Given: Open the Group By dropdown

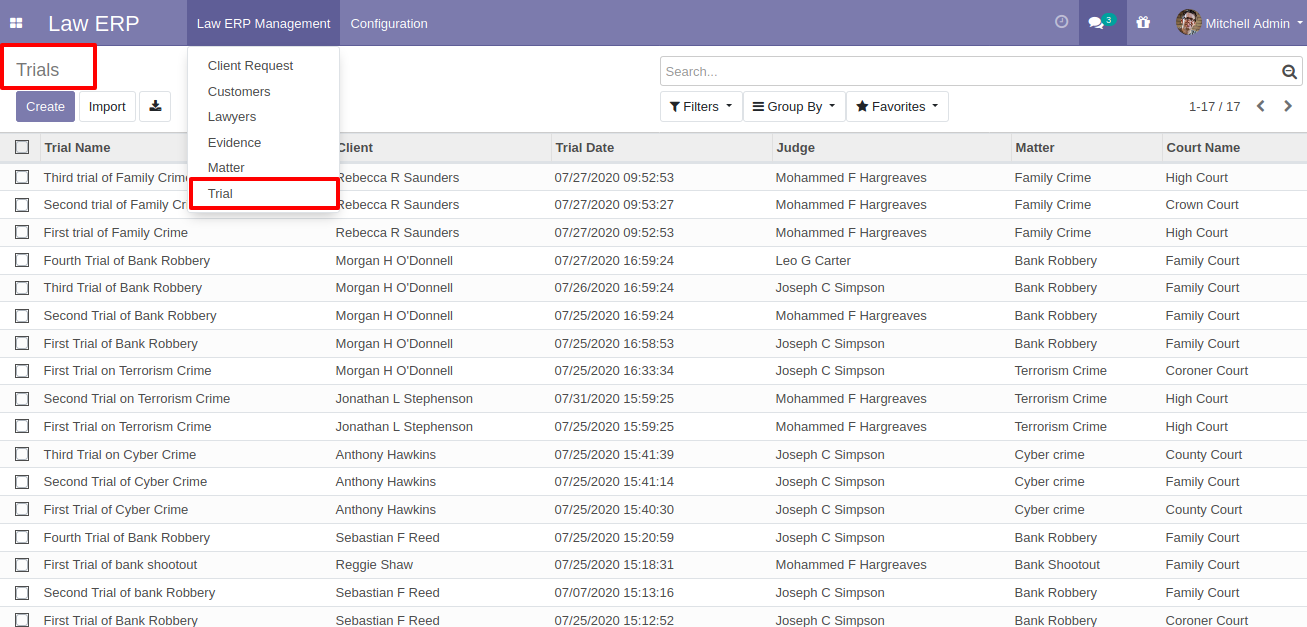Looking at the screenshot, I should tap(794, 107).
